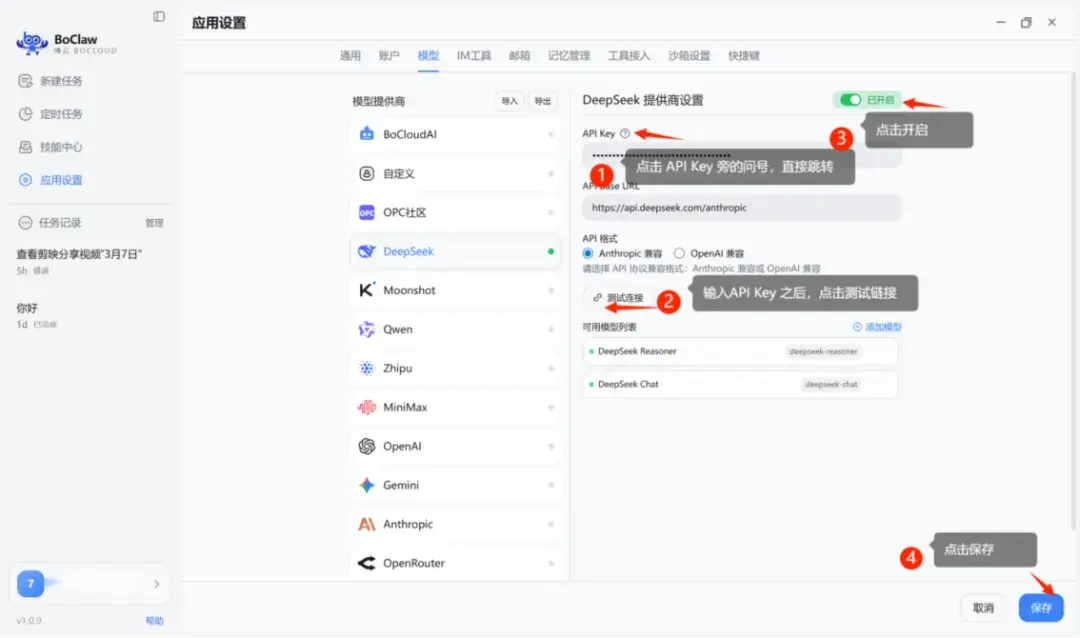Open the 帮助 link
1080x638 pixels.
click(x=154, y=621)
